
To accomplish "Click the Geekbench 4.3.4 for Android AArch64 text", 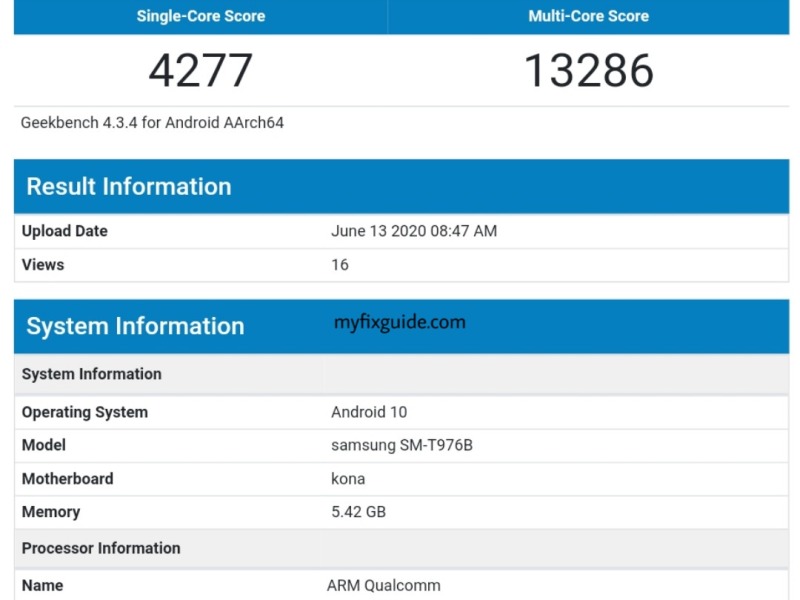I will point(152,123).
